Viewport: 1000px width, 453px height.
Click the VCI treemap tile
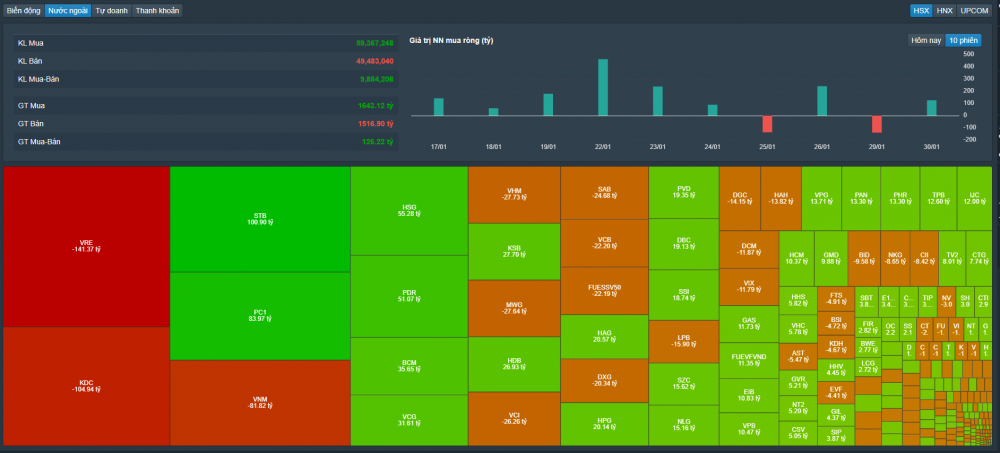(x=514, y=419)
